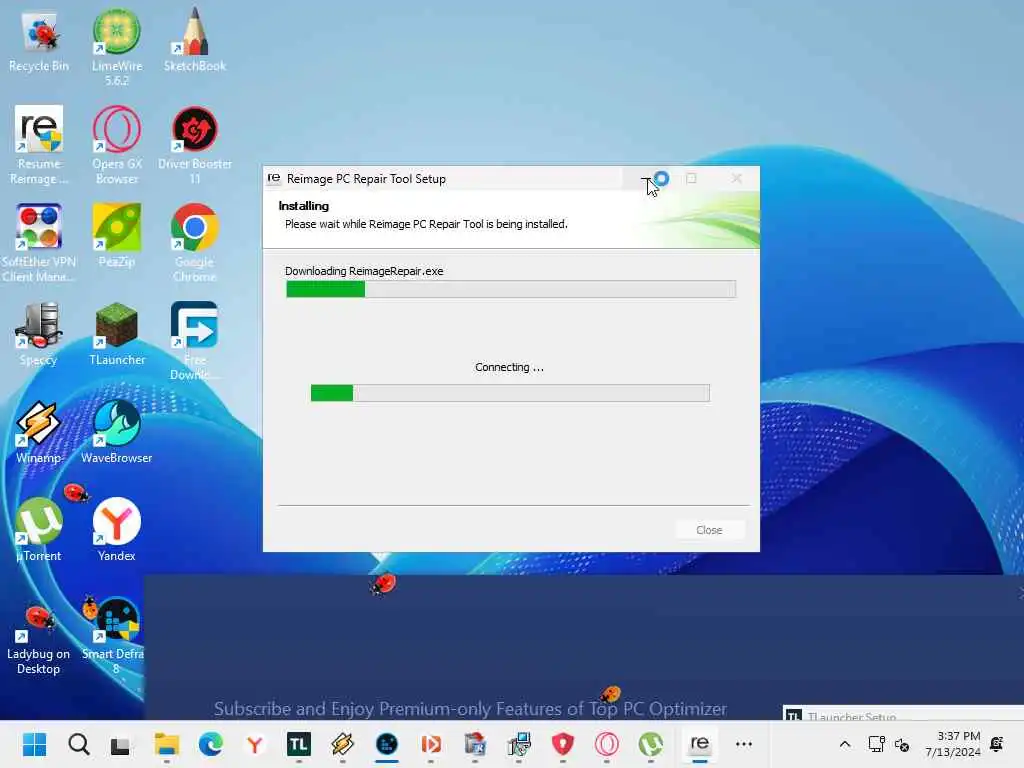Select the Driver Booster 11 desktop icon
Viewport: 1024px width, 768px height.
point(195,145)
